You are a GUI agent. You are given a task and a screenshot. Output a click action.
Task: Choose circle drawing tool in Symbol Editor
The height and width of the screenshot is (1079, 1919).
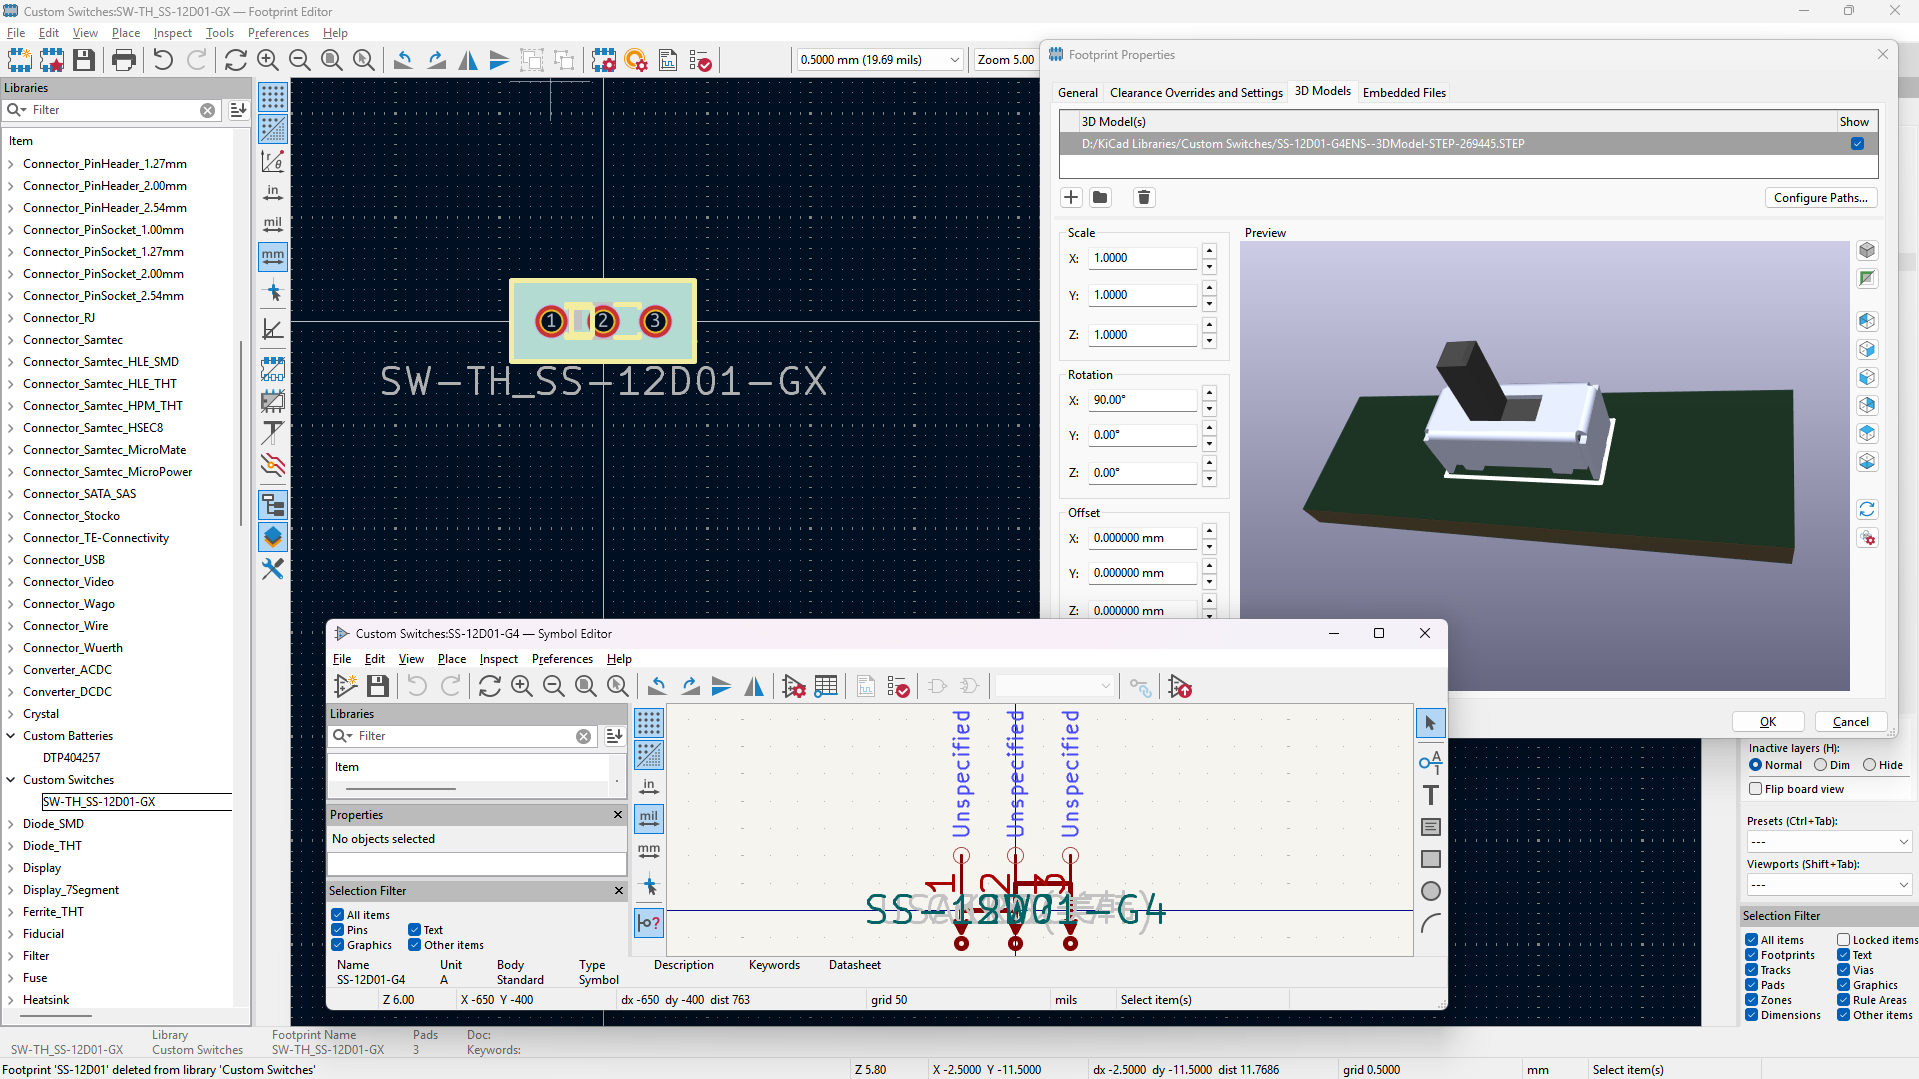pos(1431,891)
